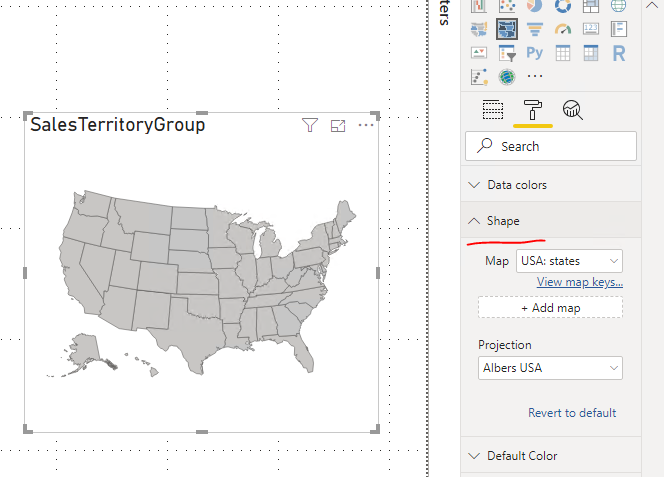
Task: Click the filter funnel icon on visual header
Action: (310, 125)
